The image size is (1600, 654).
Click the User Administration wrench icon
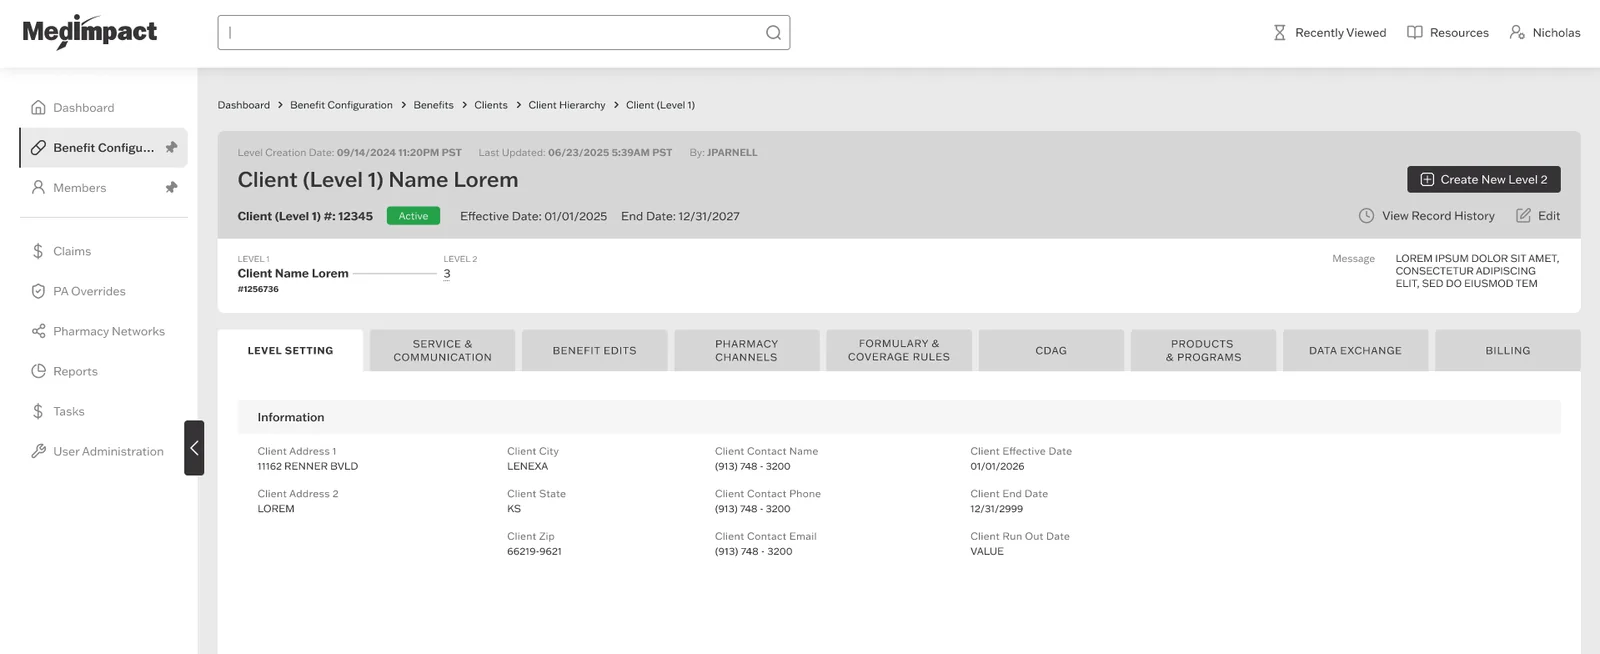pyautogui.click(x=38, y=451)
